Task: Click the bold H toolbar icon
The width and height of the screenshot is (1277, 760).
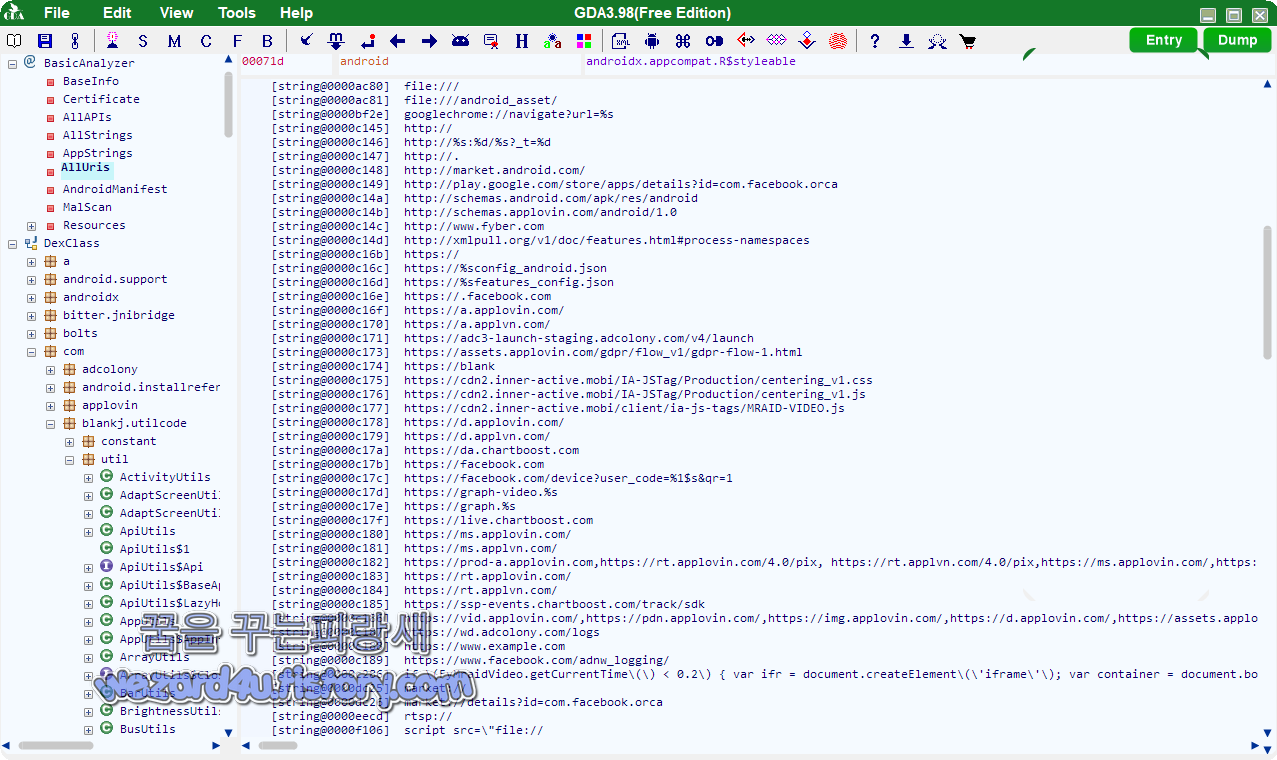Action: (x=522, y=41)
